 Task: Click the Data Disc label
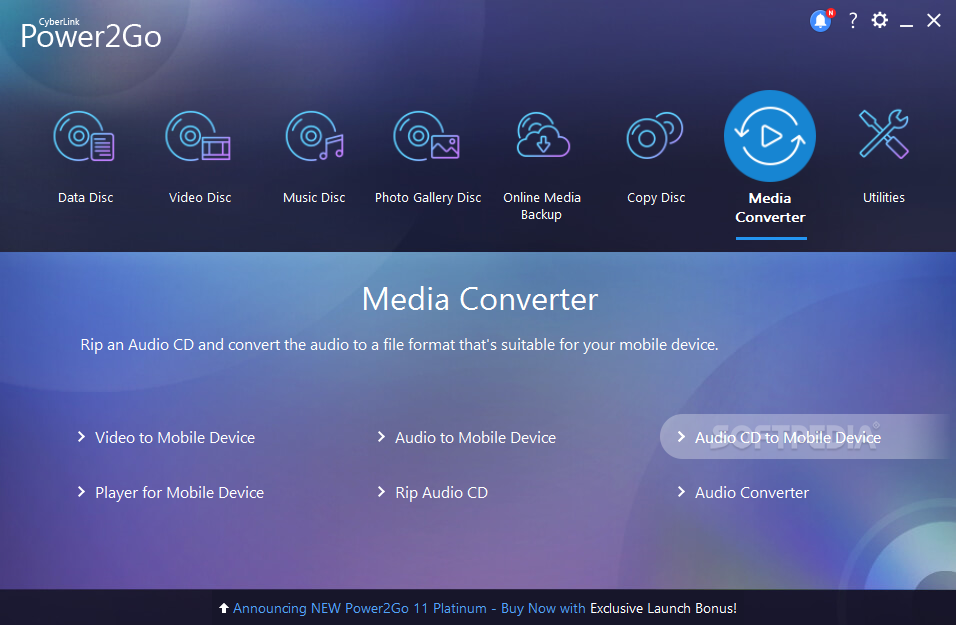tap(85, 198)
